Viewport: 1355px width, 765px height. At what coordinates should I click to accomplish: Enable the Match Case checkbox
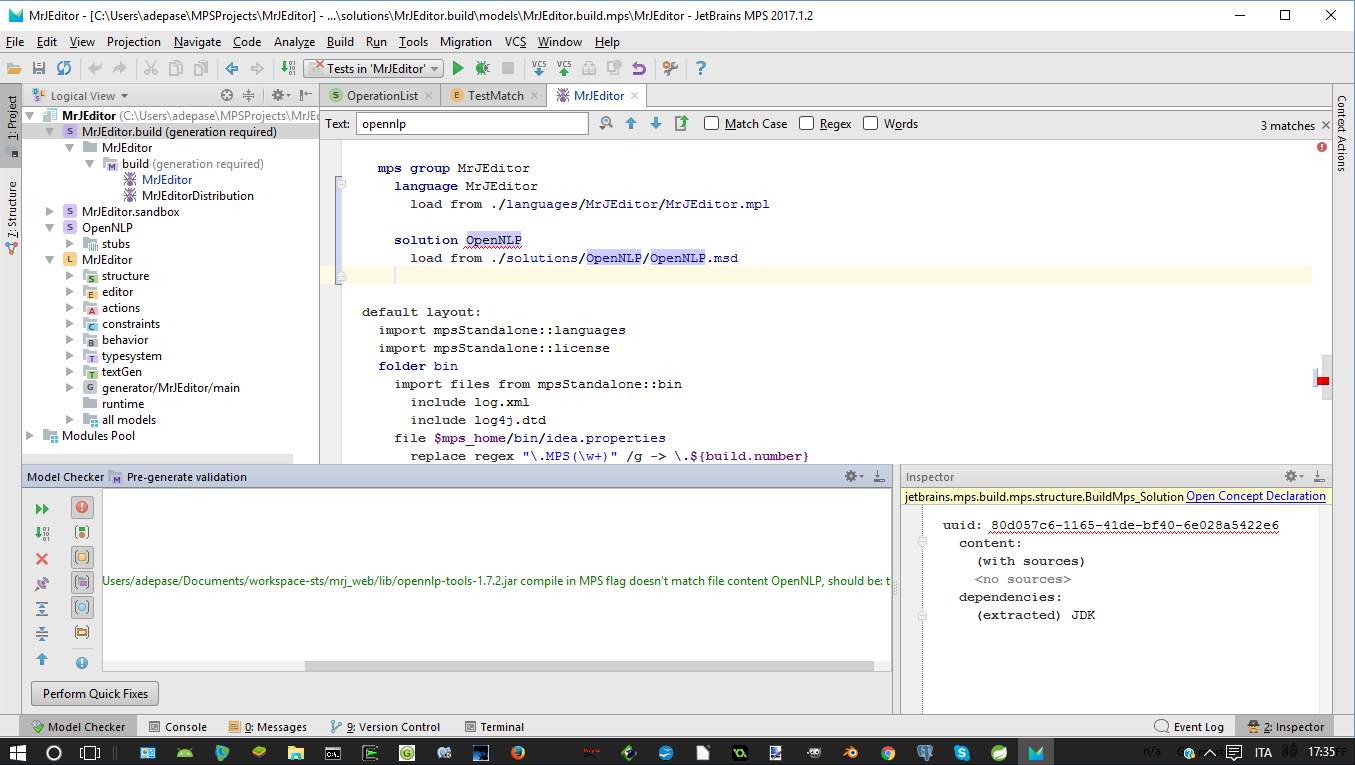711,124
